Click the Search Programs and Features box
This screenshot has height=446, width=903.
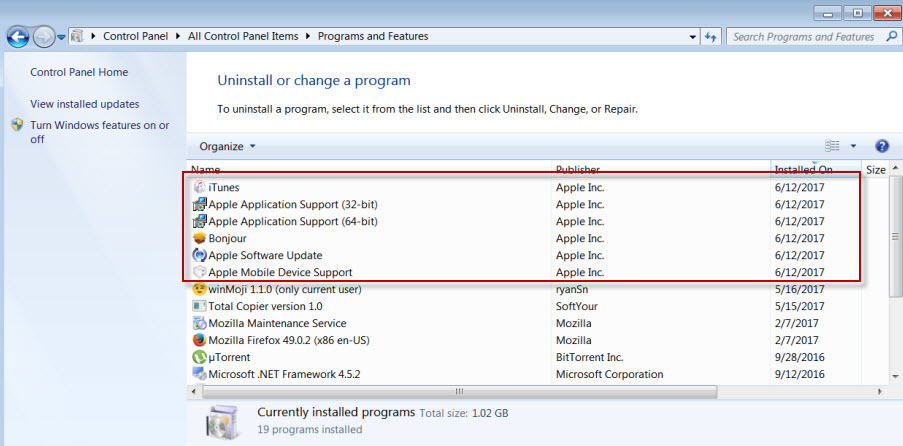[x=802, y=37]
